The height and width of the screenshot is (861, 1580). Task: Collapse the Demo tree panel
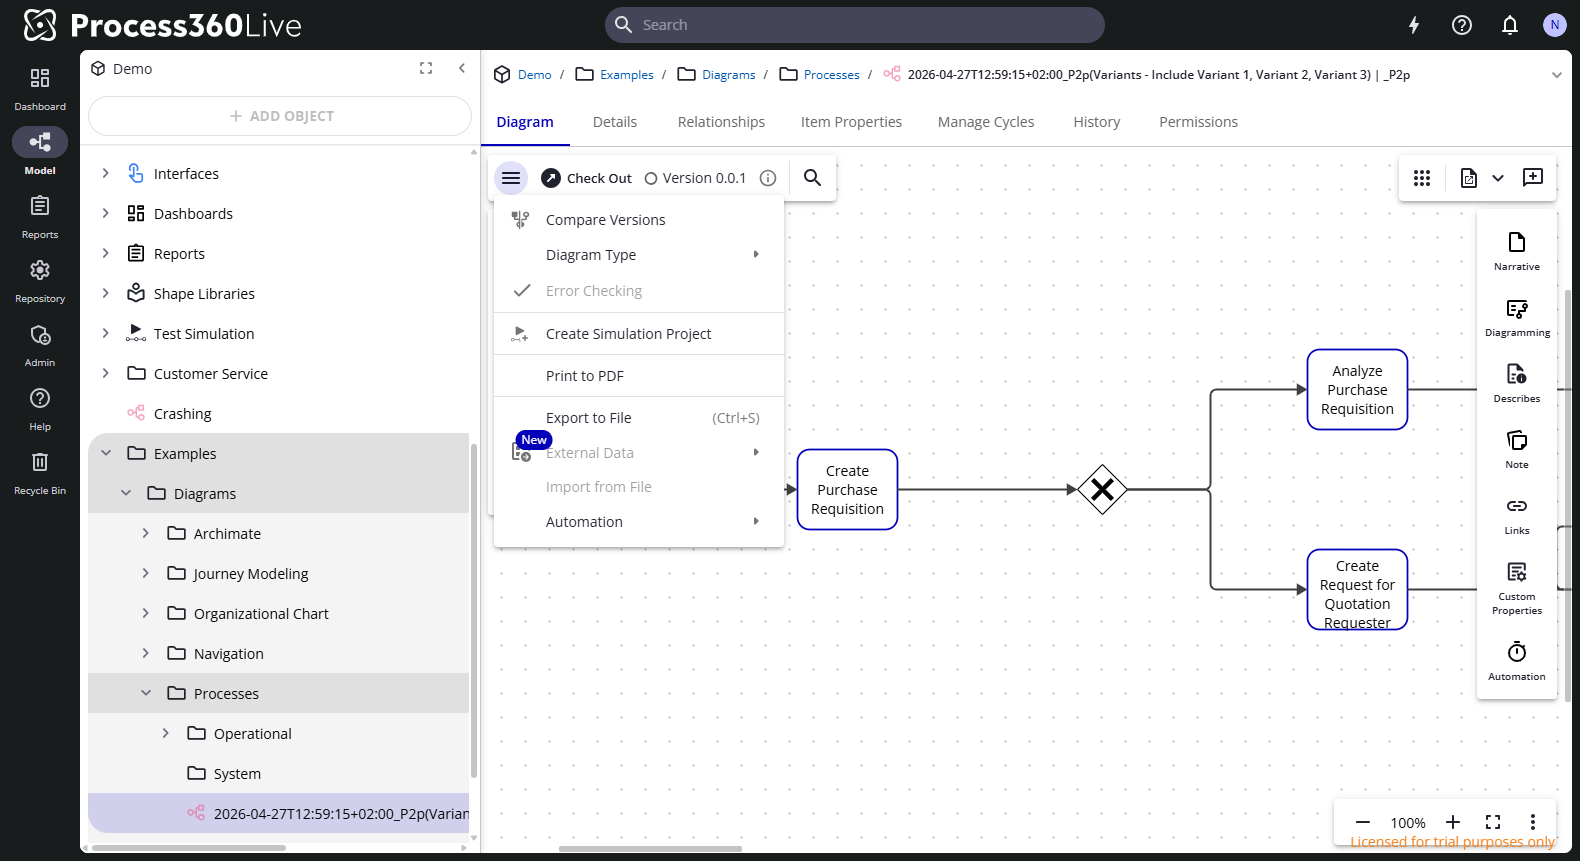pos(462,68)
